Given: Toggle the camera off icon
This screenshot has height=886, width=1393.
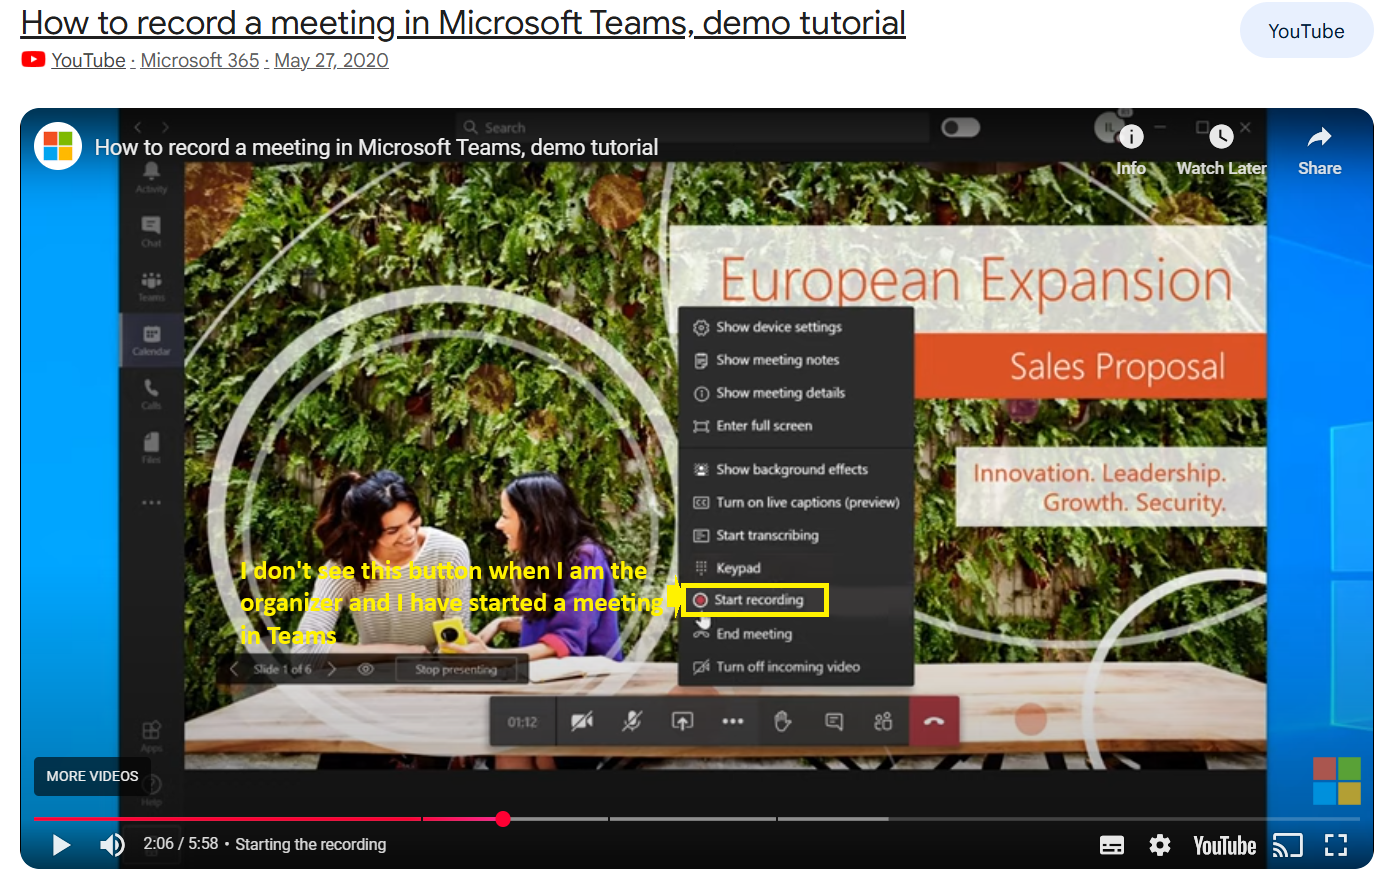Looking at the screenshot, I should coord(582,720).
